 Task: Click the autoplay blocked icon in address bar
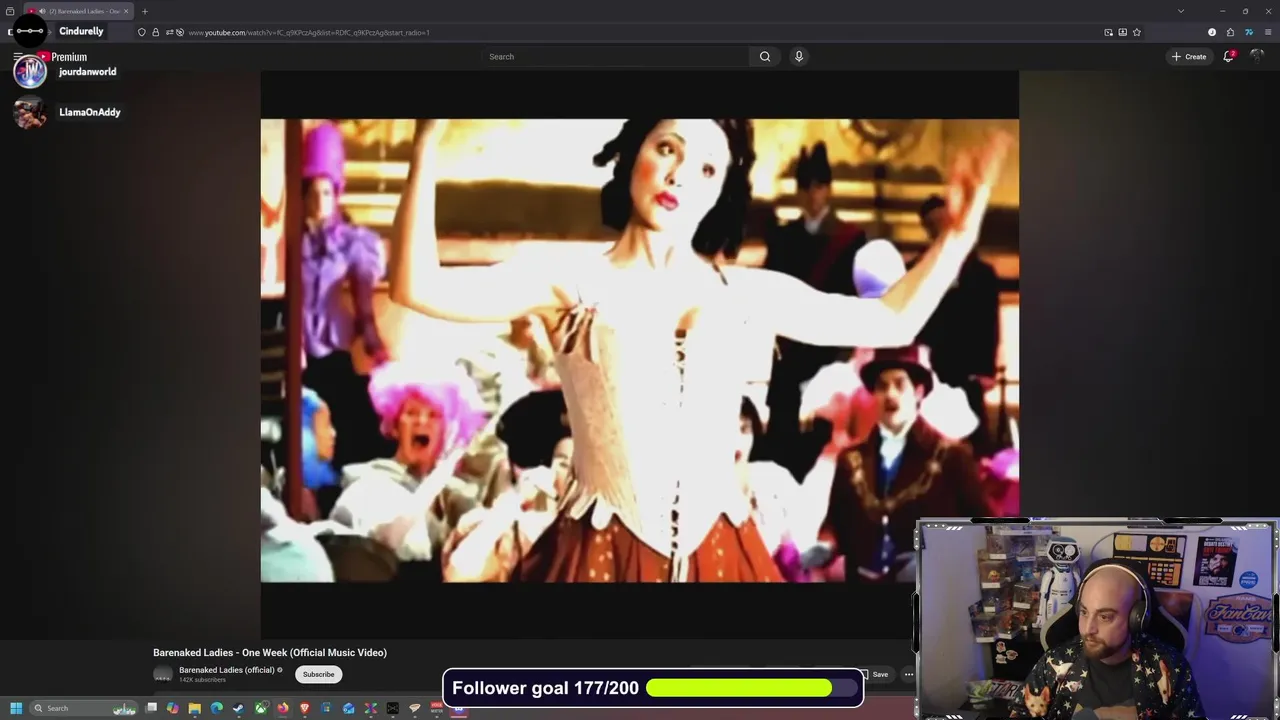pyautogui.click(x=179, y=32)
